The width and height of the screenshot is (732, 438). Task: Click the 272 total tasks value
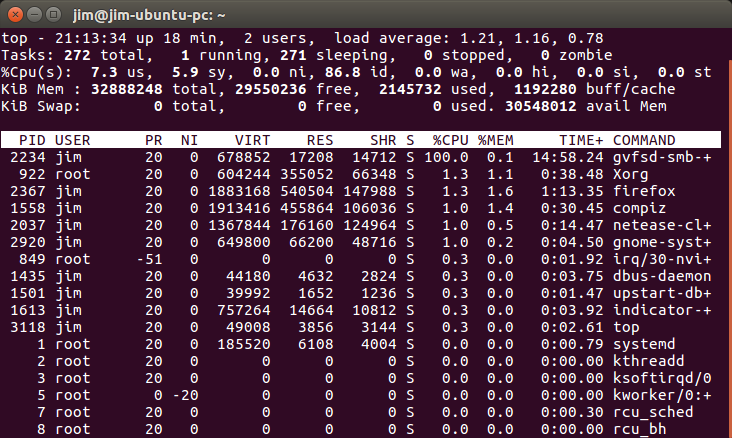[x=77, y=55]
